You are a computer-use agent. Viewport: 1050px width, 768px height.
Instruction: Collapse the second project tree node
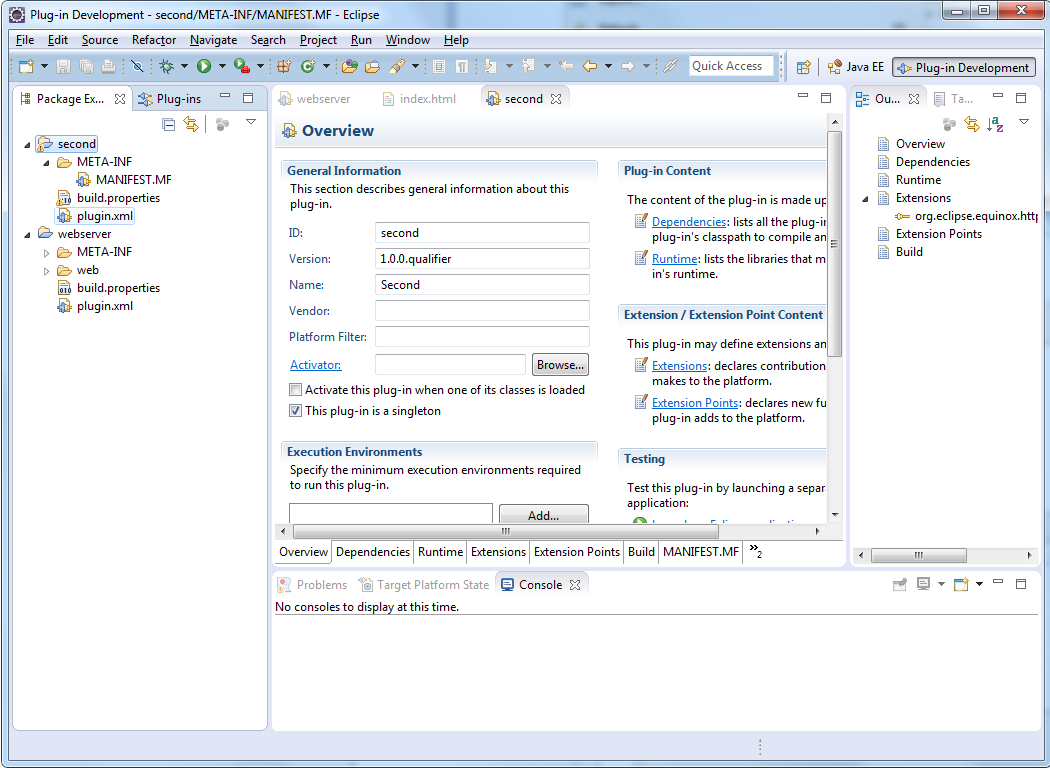coord(27,144)
